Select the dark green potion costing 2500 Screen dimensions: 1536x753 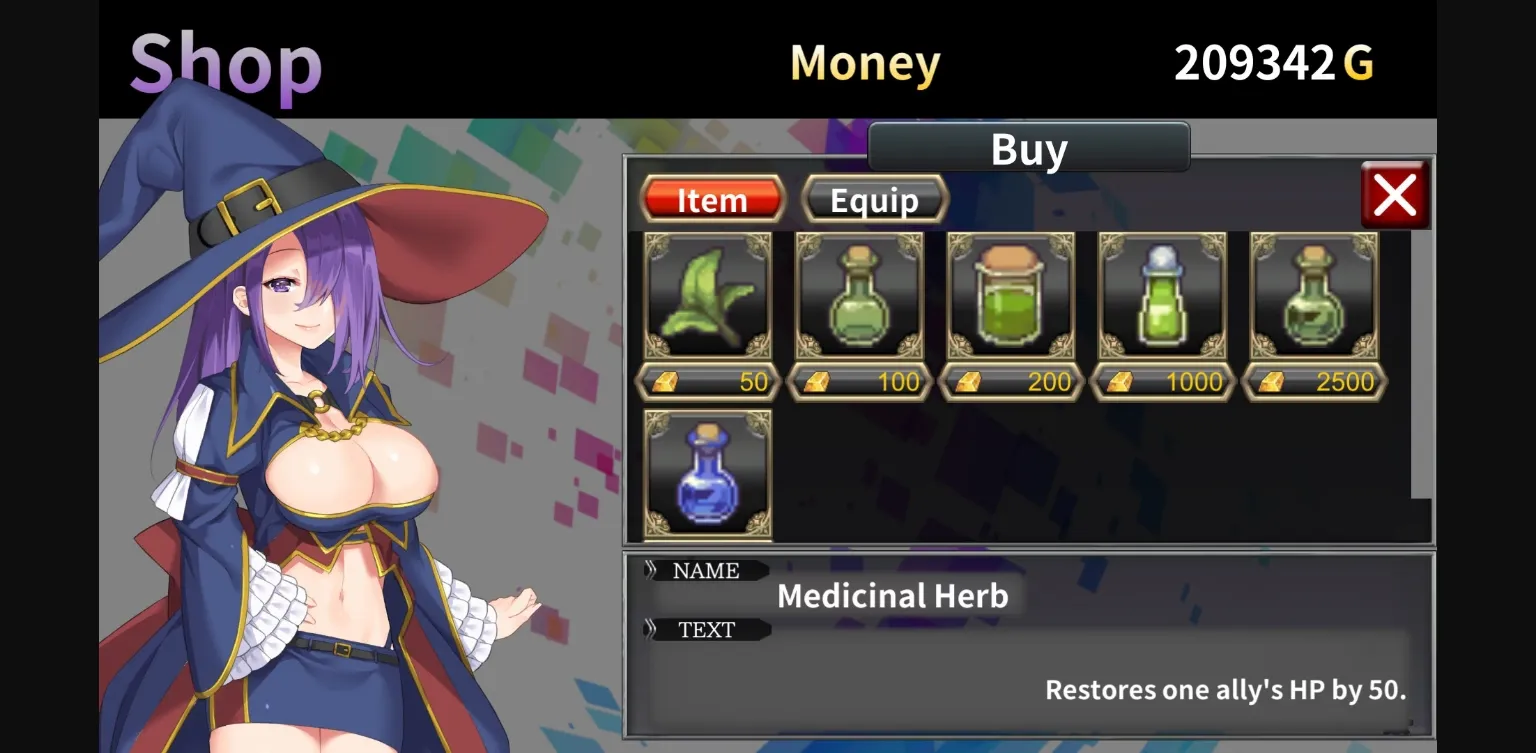(1314, 296)
